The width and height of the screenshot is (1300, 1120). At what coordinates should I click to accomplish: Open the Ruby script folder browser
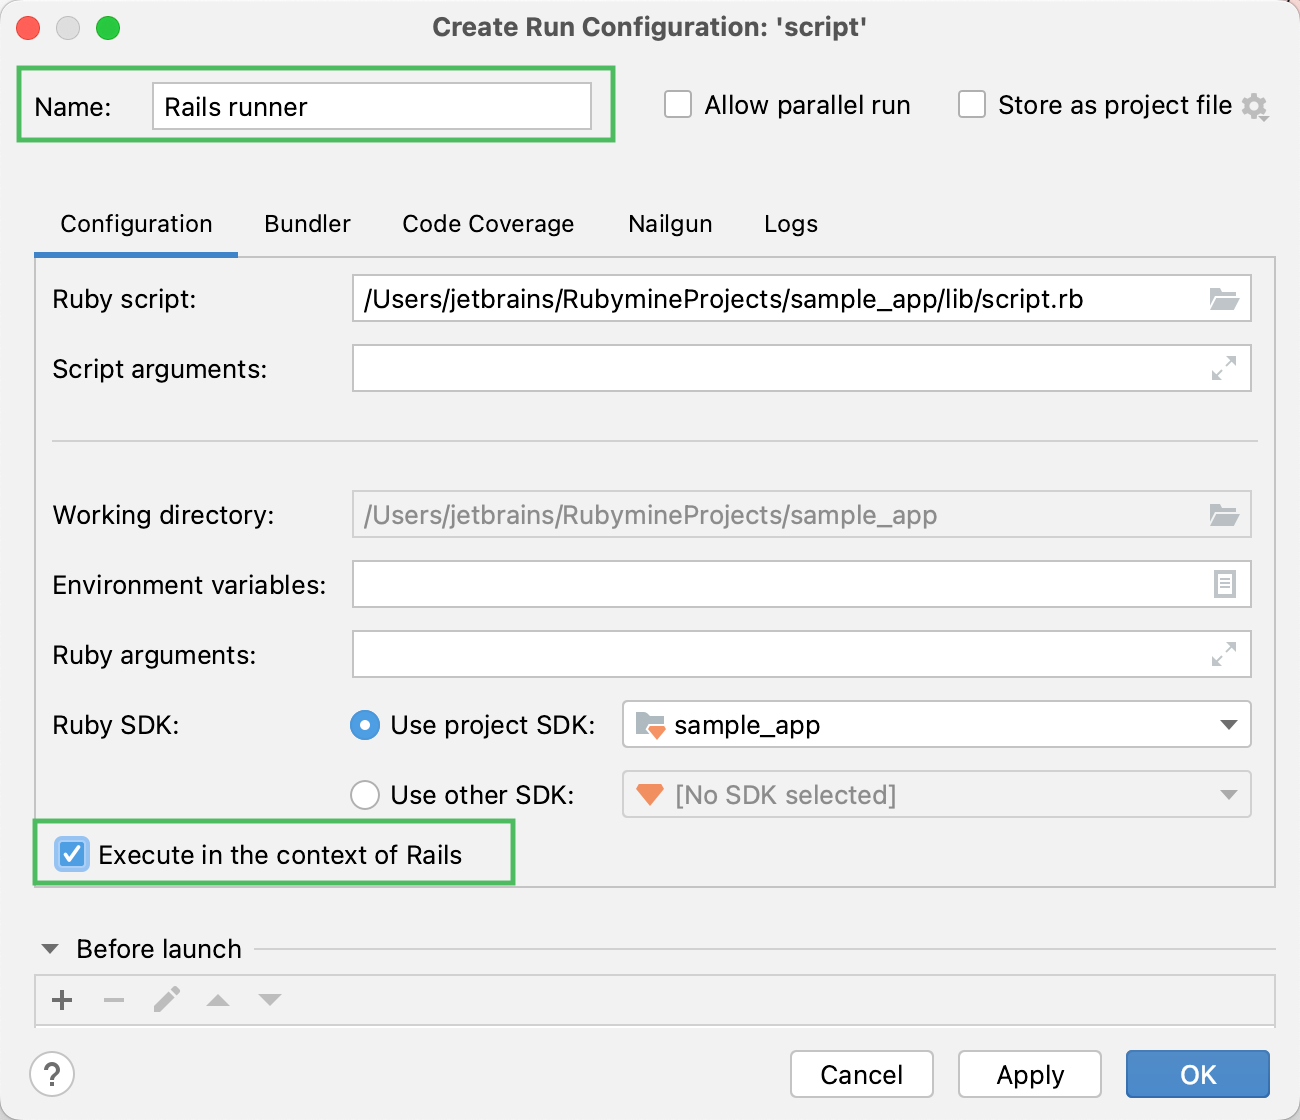(1224, 298)
